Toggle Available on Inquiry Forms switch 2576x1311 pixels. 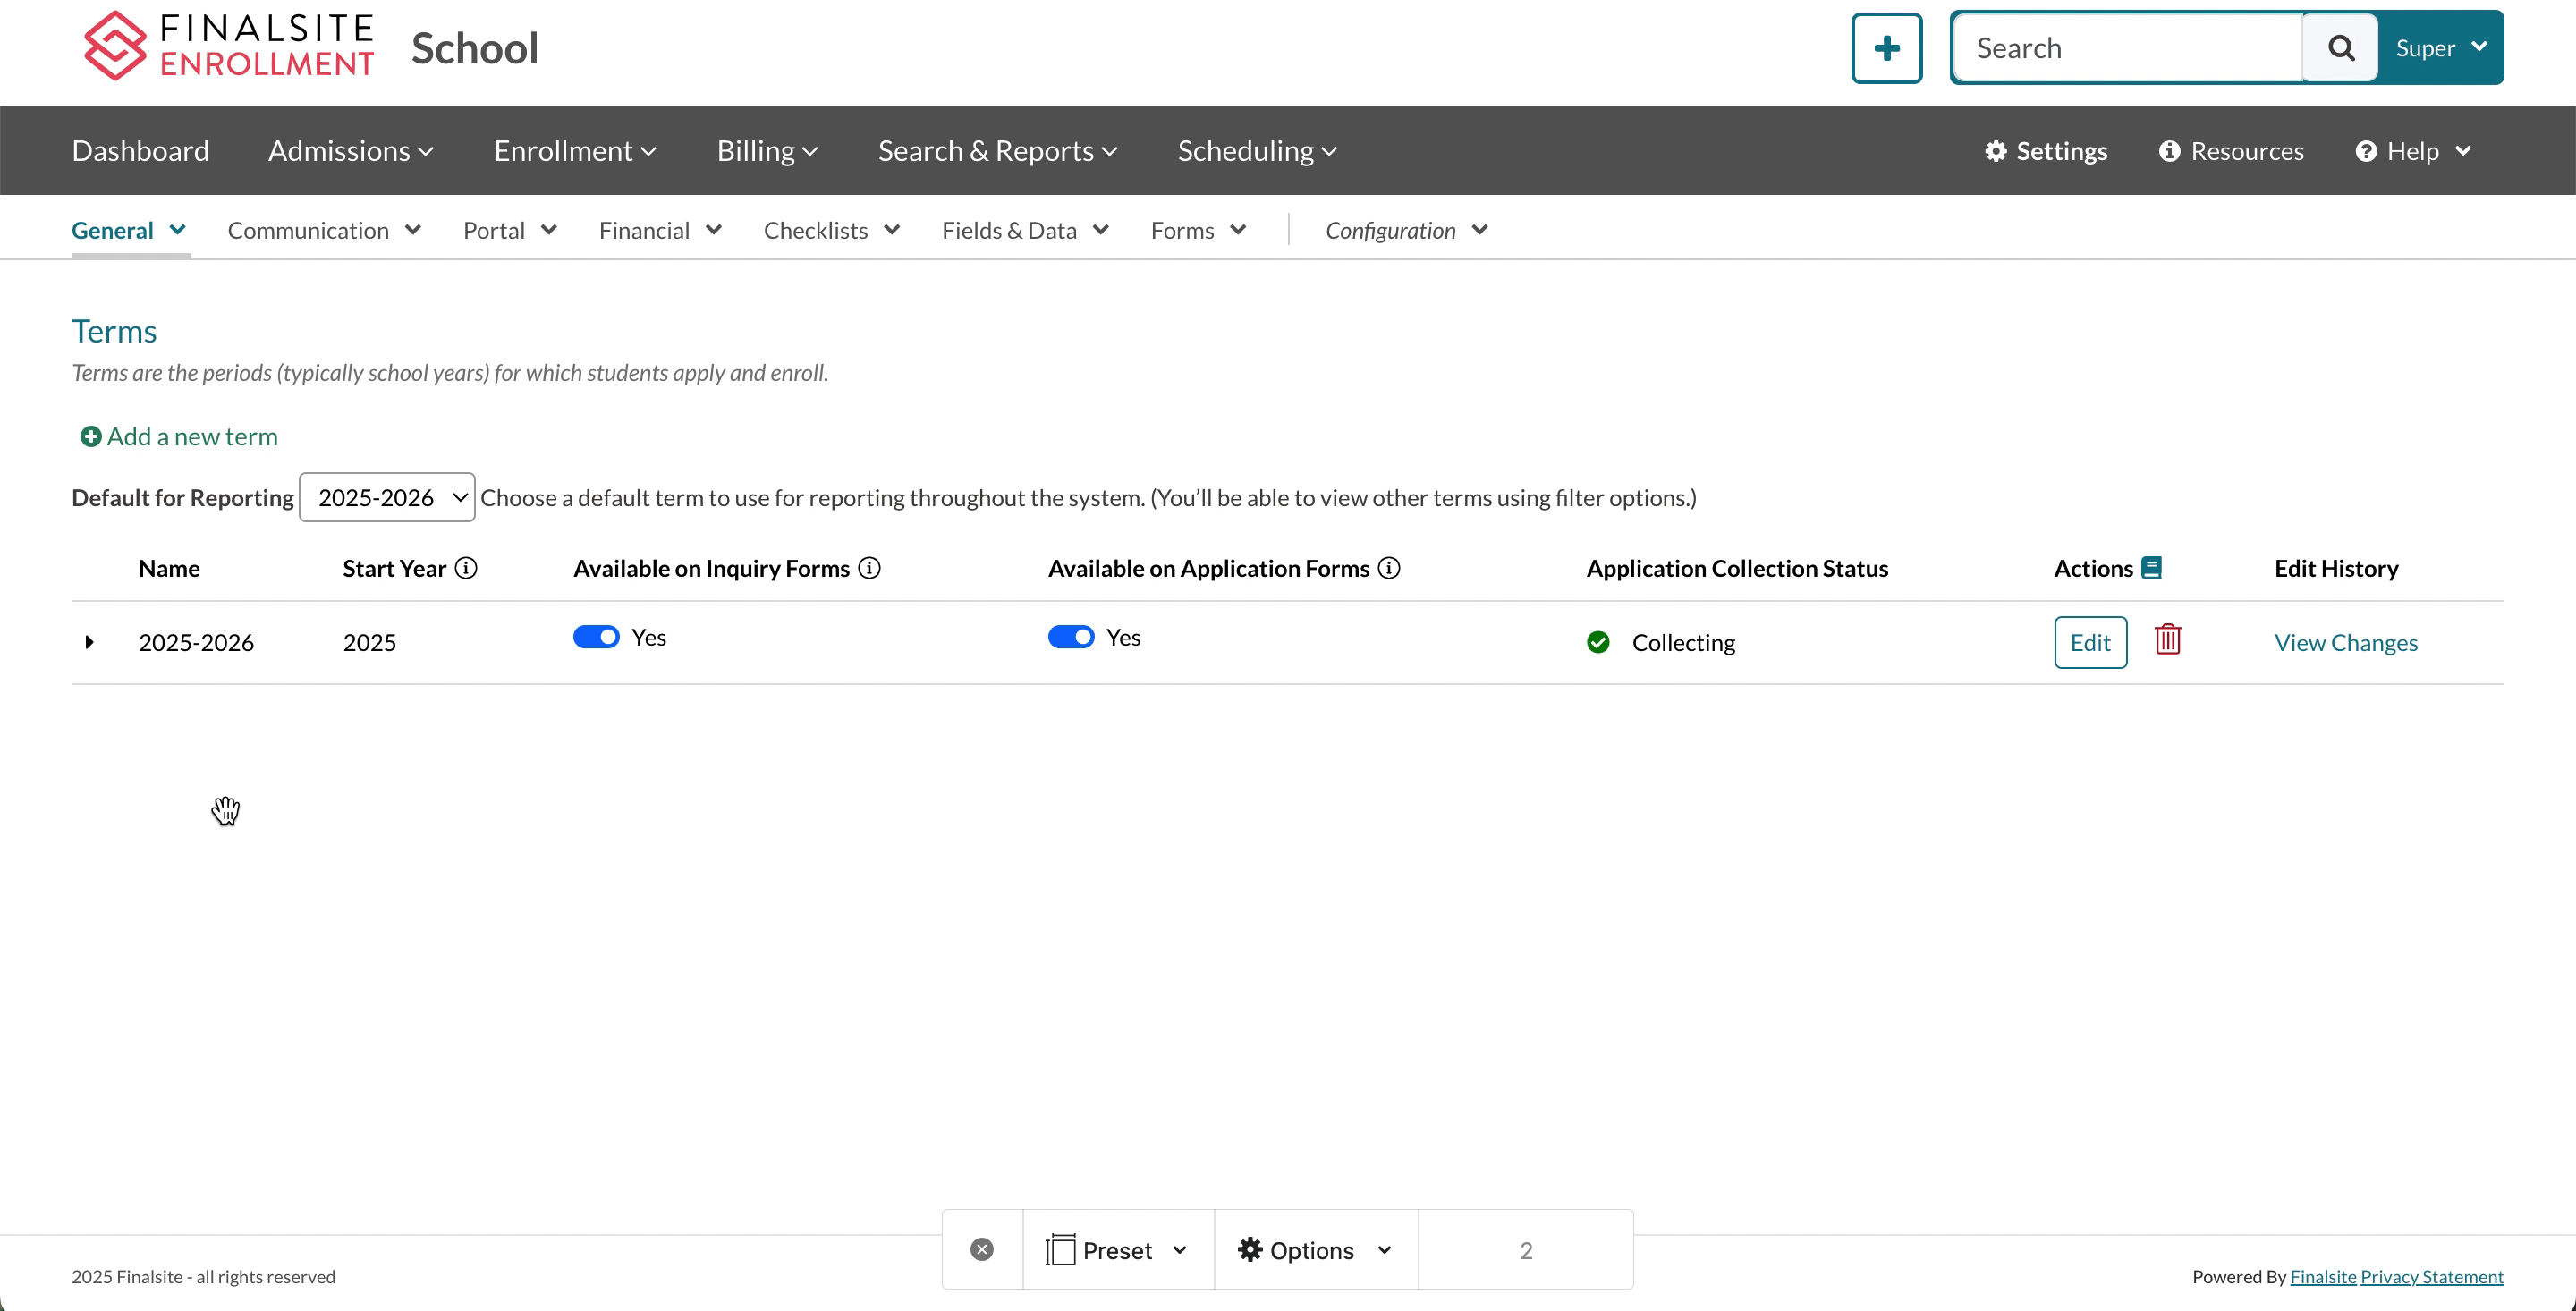point(596,637)
